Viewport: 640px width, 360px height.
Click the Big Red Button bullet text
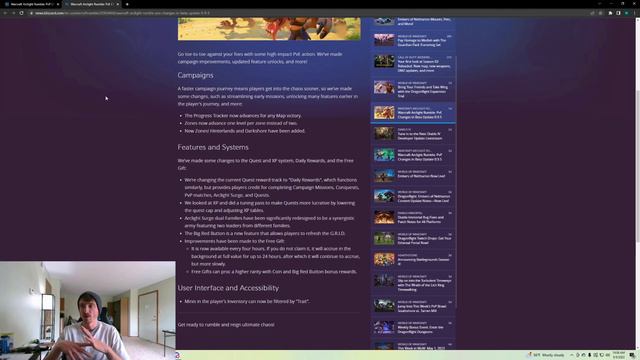(x=264, y=233)
